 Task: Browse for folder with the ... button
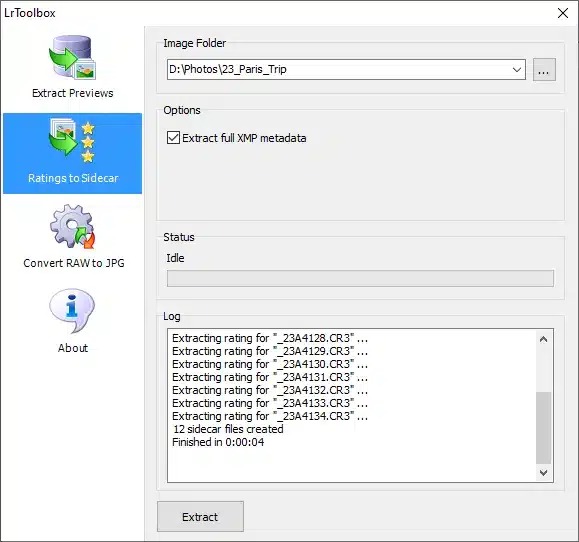pyautogui.click(x=544, y=69)
